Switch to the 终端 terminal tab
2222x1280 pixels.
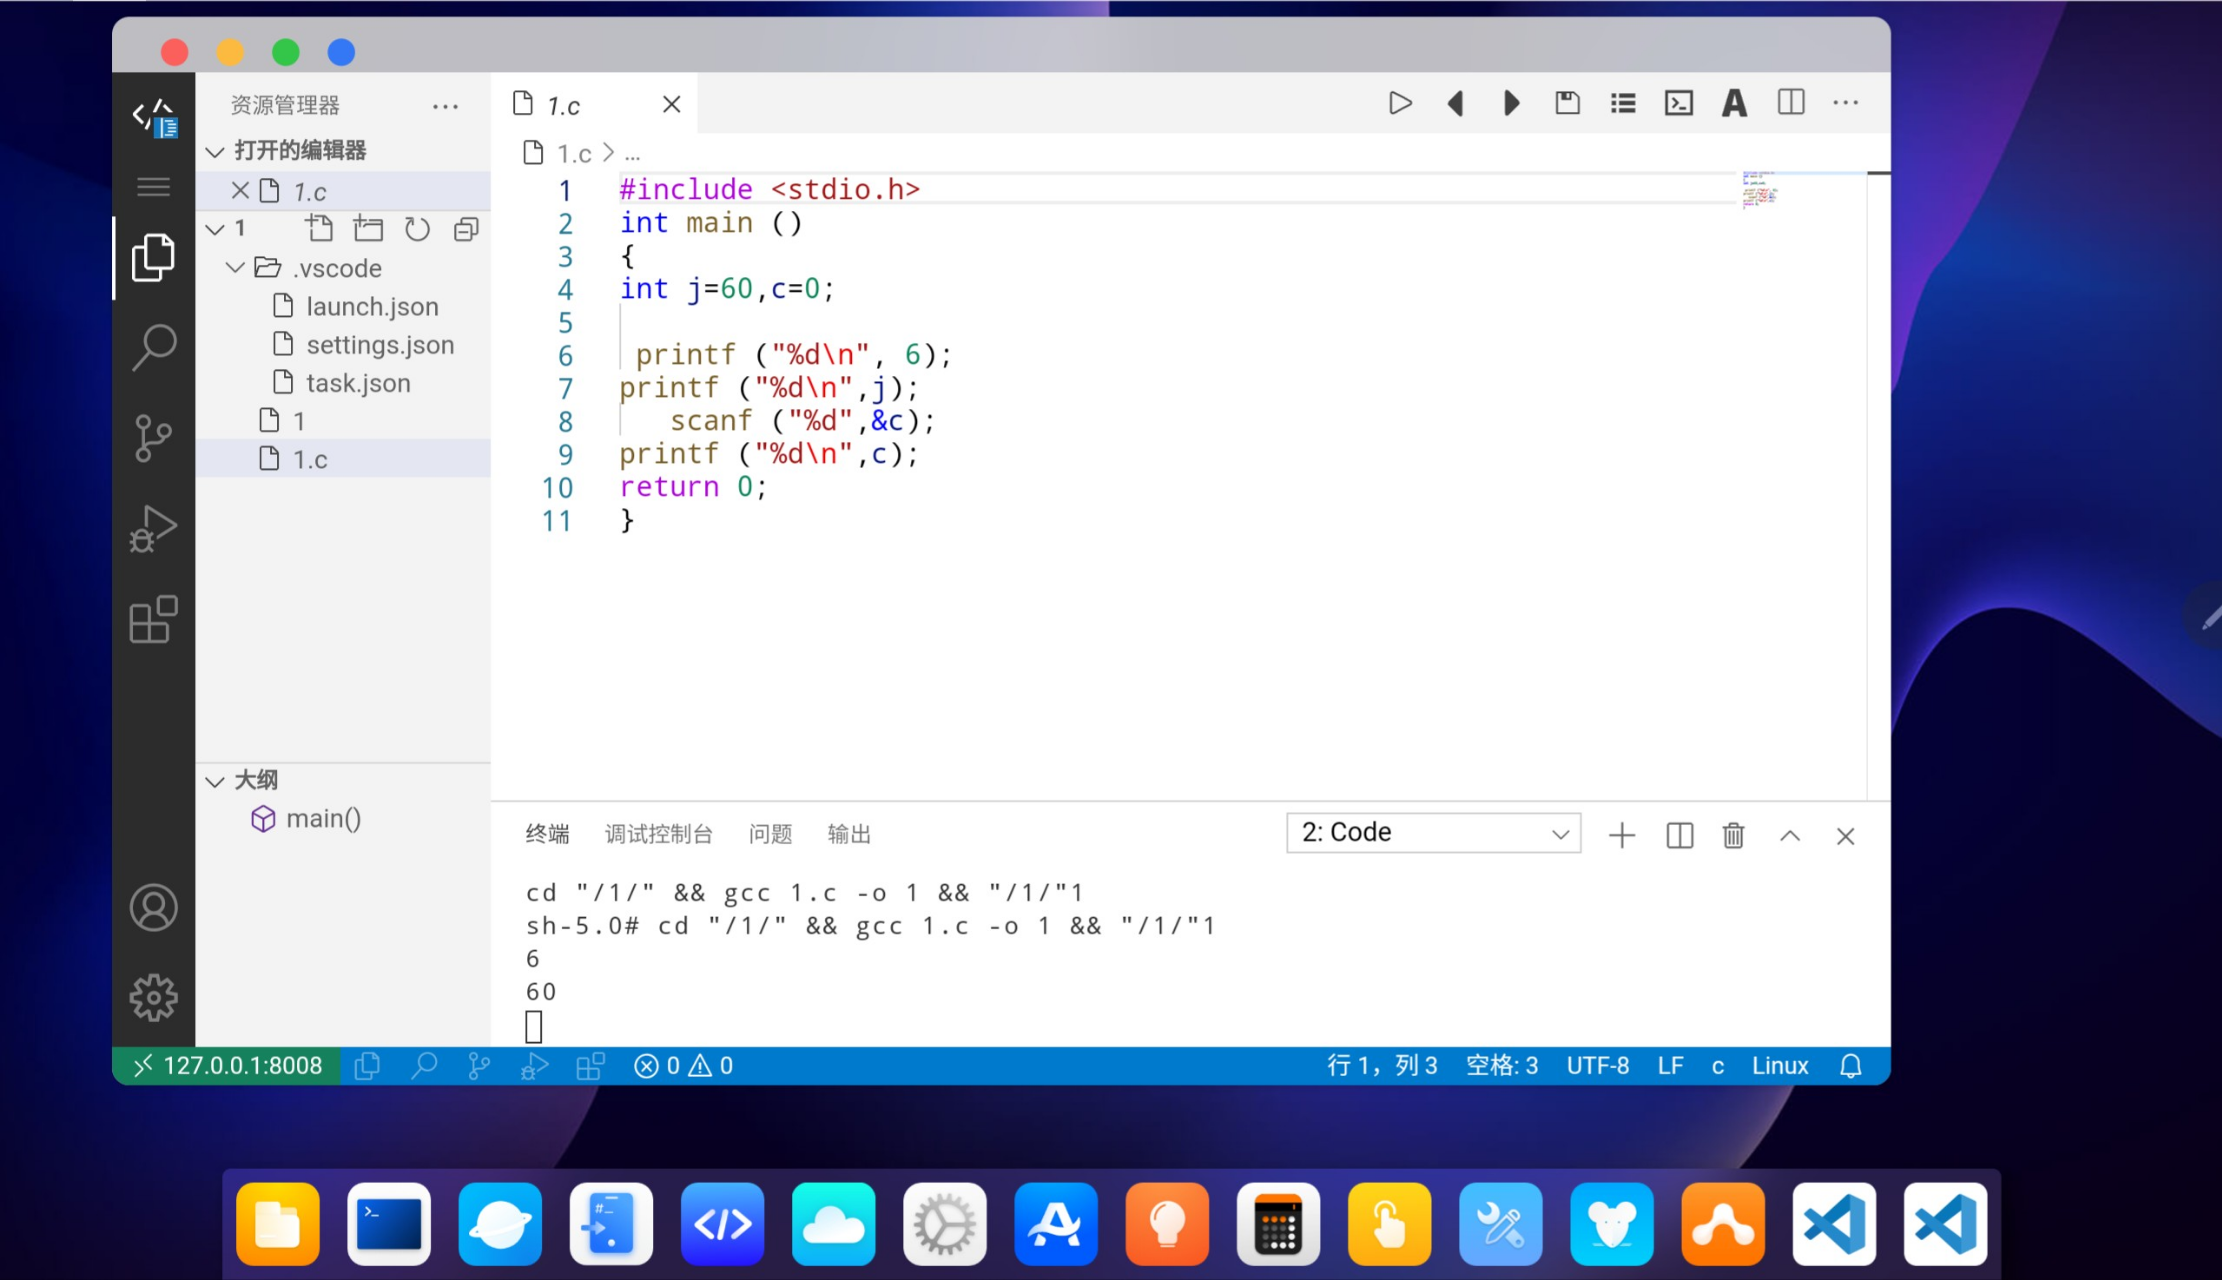click(547, 834)
